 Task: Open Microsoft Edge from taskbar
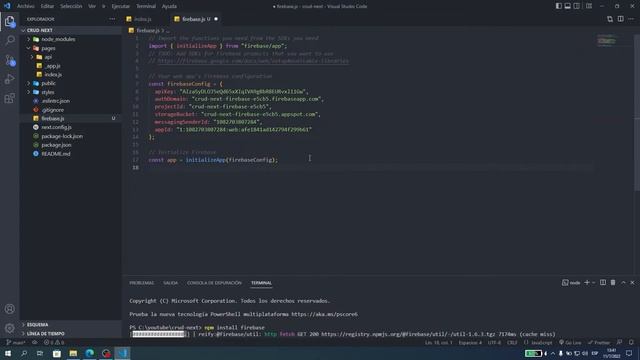(90, 353)
